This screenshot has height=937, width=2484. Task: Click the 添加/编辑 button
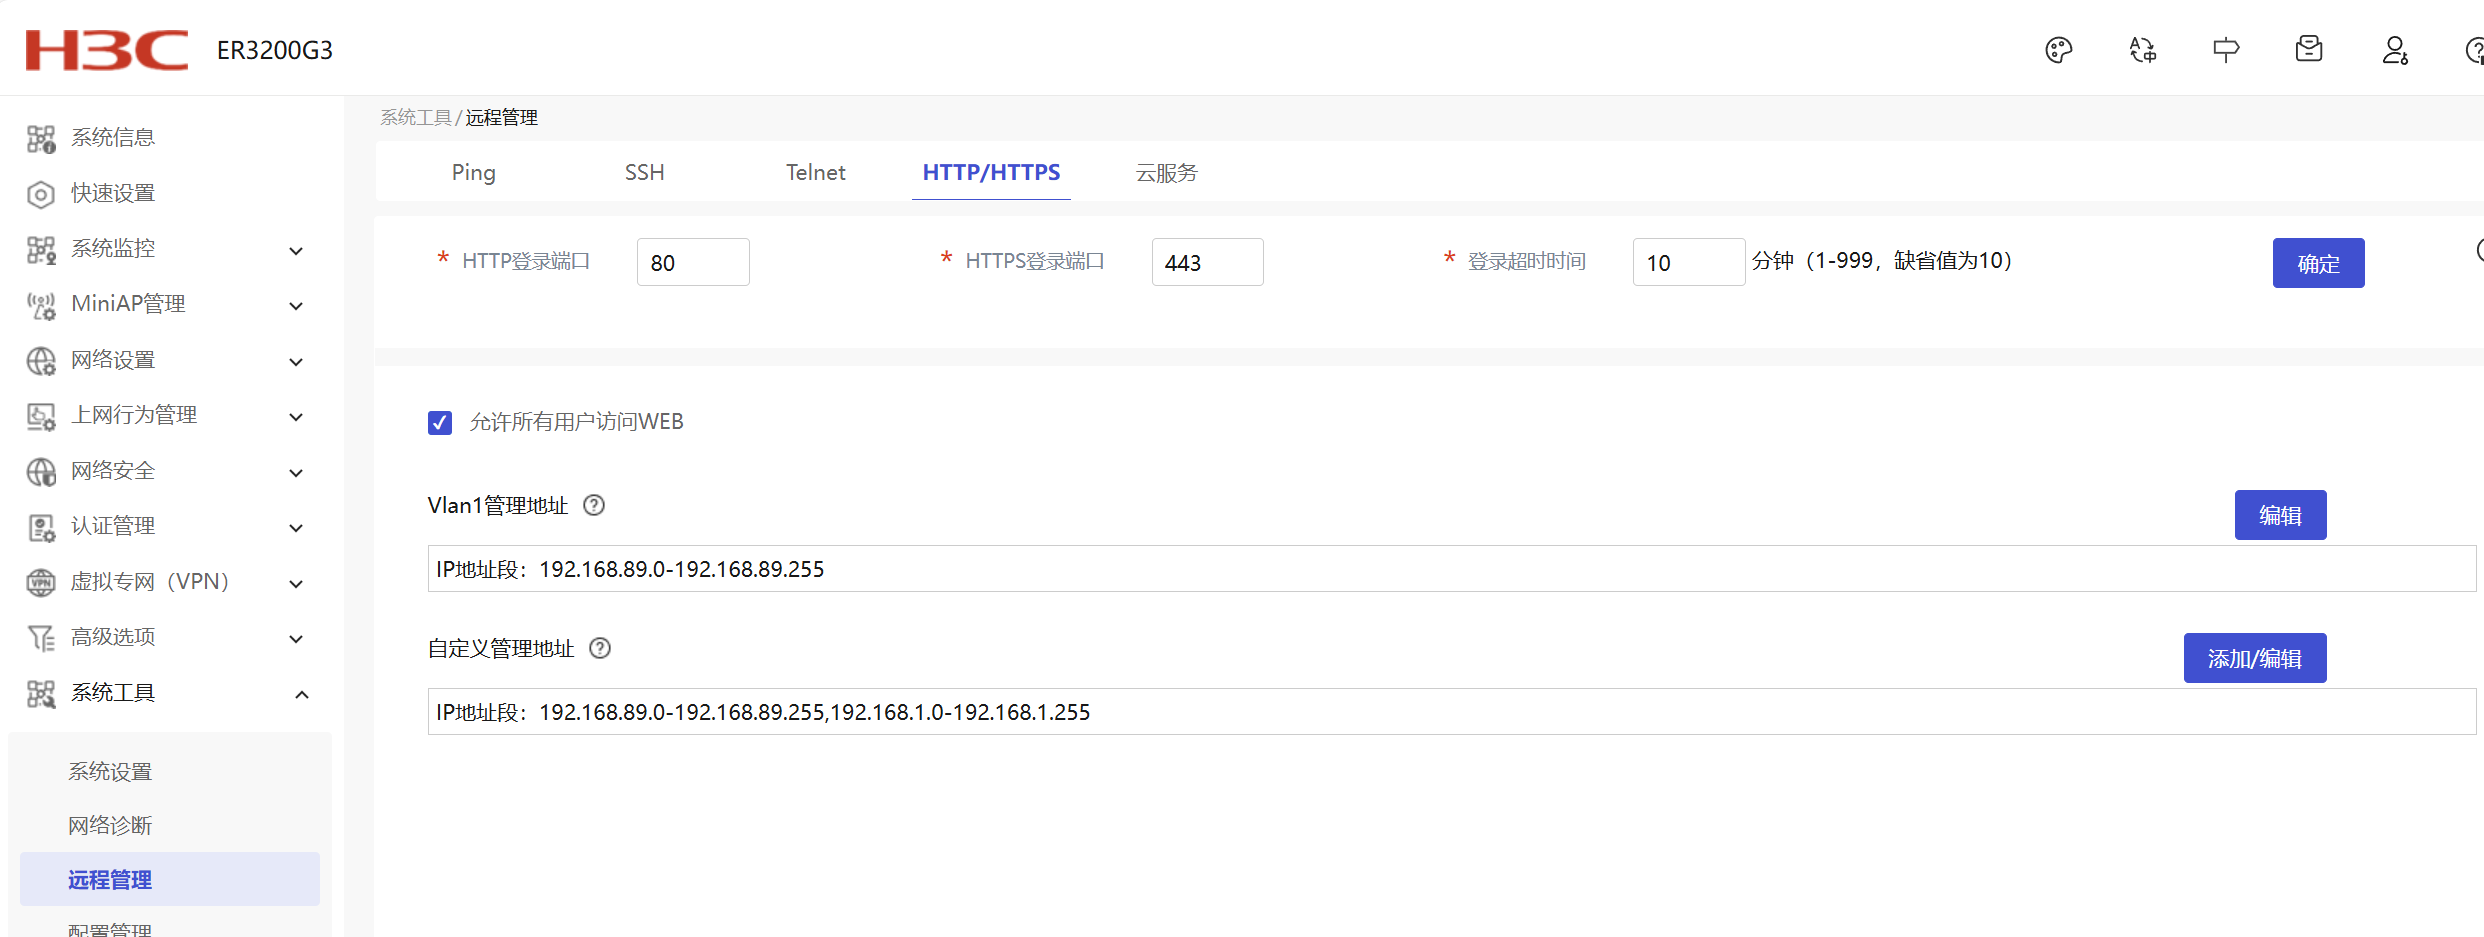coord(2254,659)
